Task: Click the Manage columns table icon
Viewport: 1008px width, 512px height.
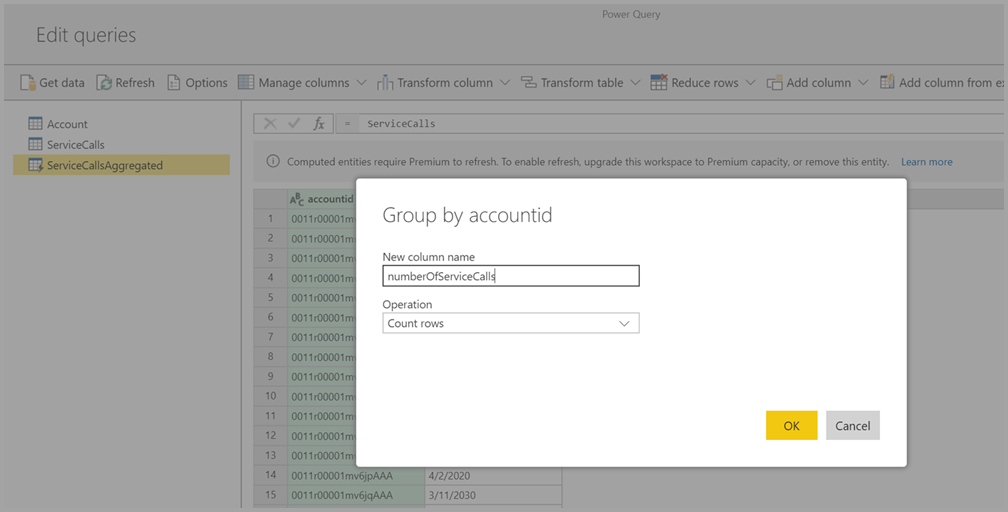Action: point(246,83)
